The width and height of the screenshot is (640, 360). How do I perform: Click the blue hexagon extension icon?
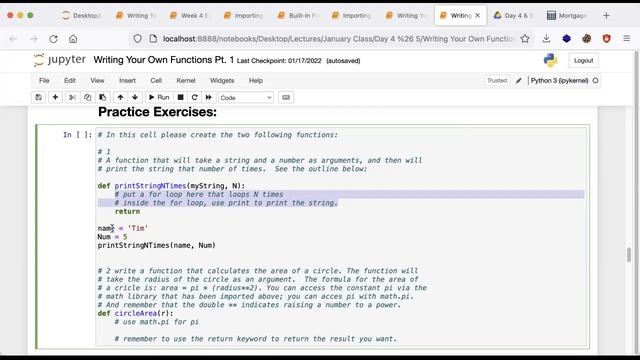(567, 39)
